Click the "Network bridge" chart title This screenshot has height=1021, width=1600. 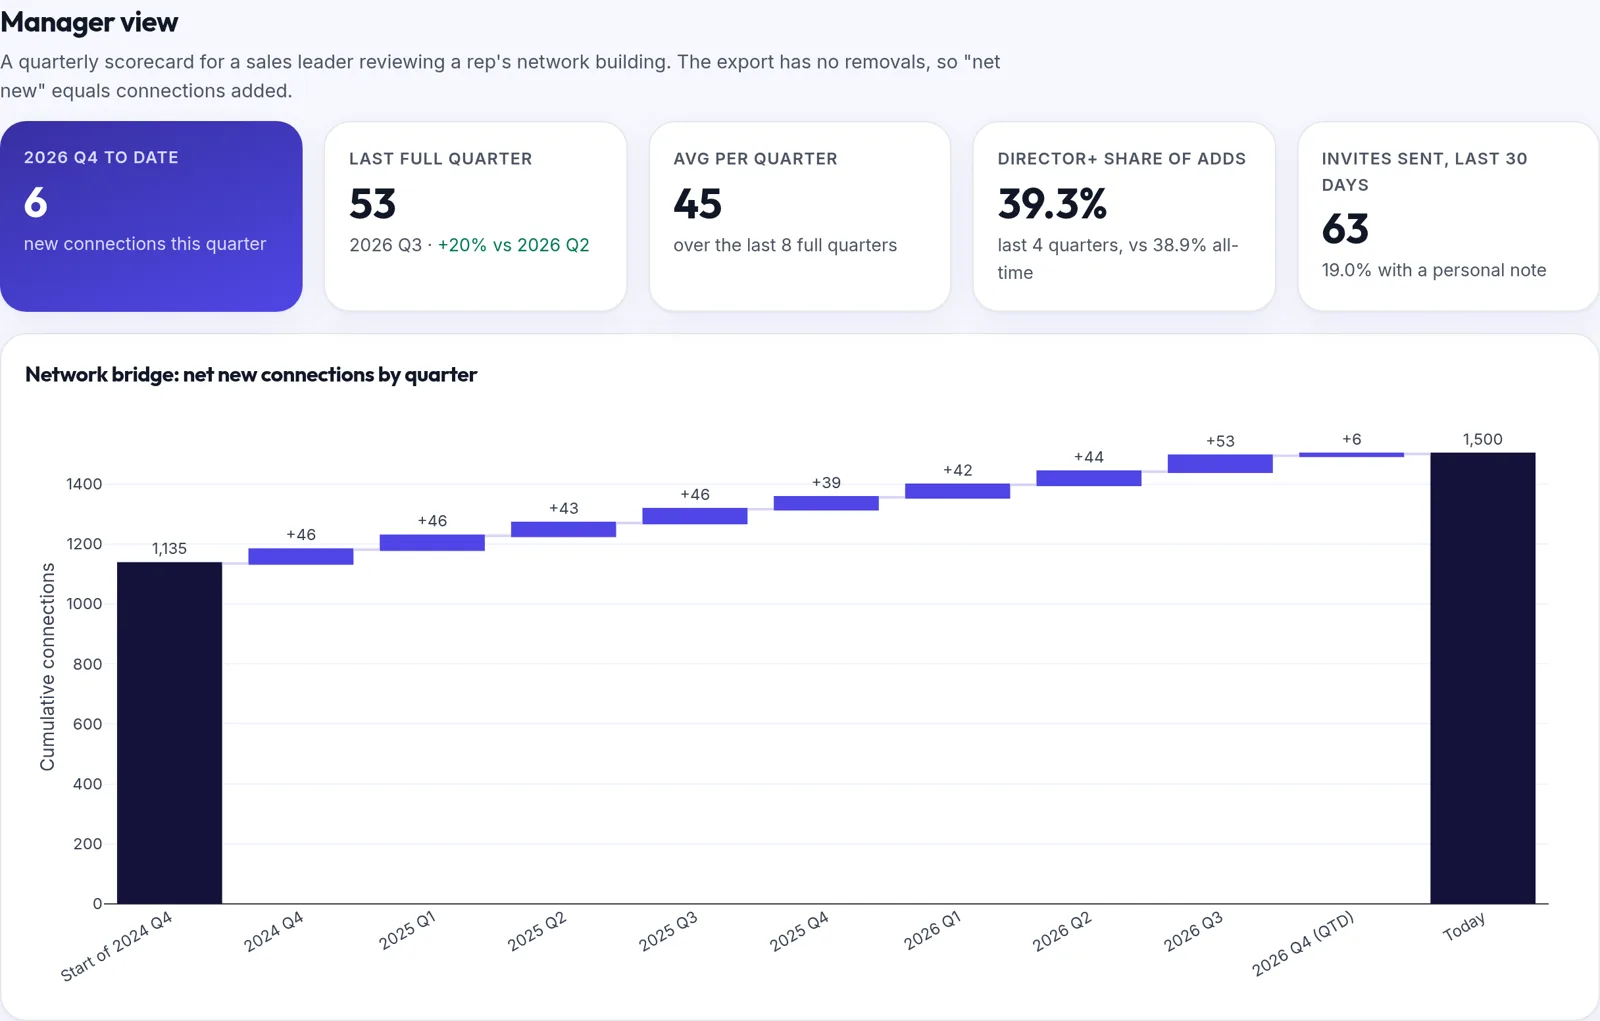(x=251, y=374)
